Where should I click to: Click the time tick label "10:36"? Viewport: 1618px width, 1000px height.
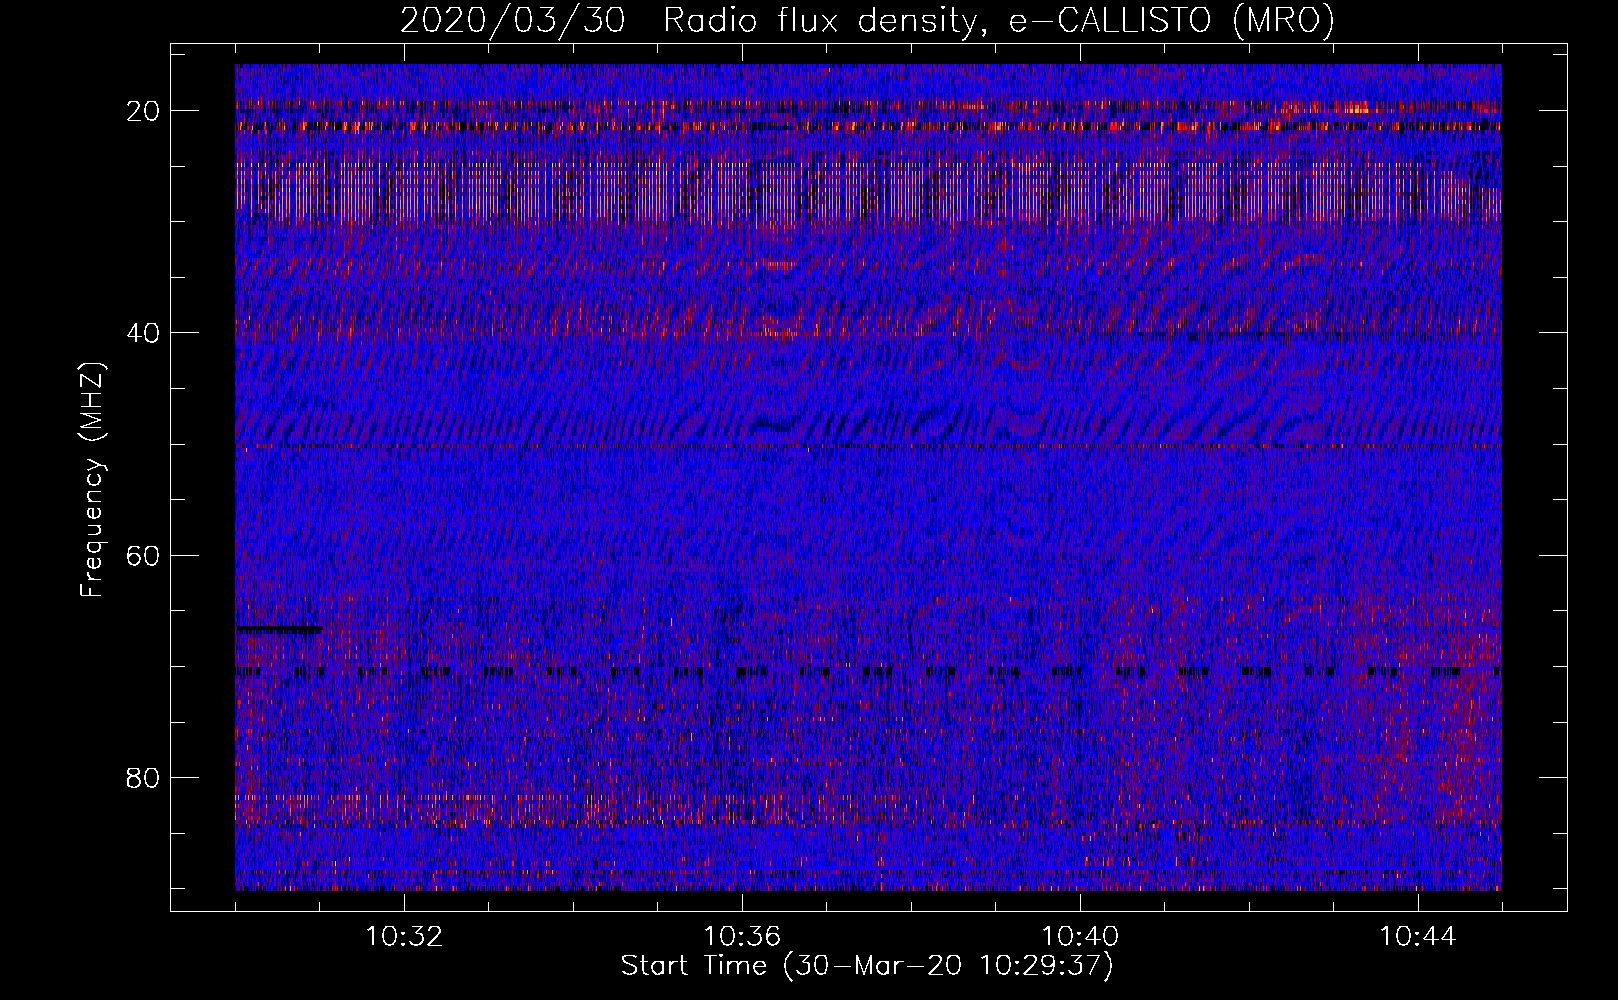742,937
